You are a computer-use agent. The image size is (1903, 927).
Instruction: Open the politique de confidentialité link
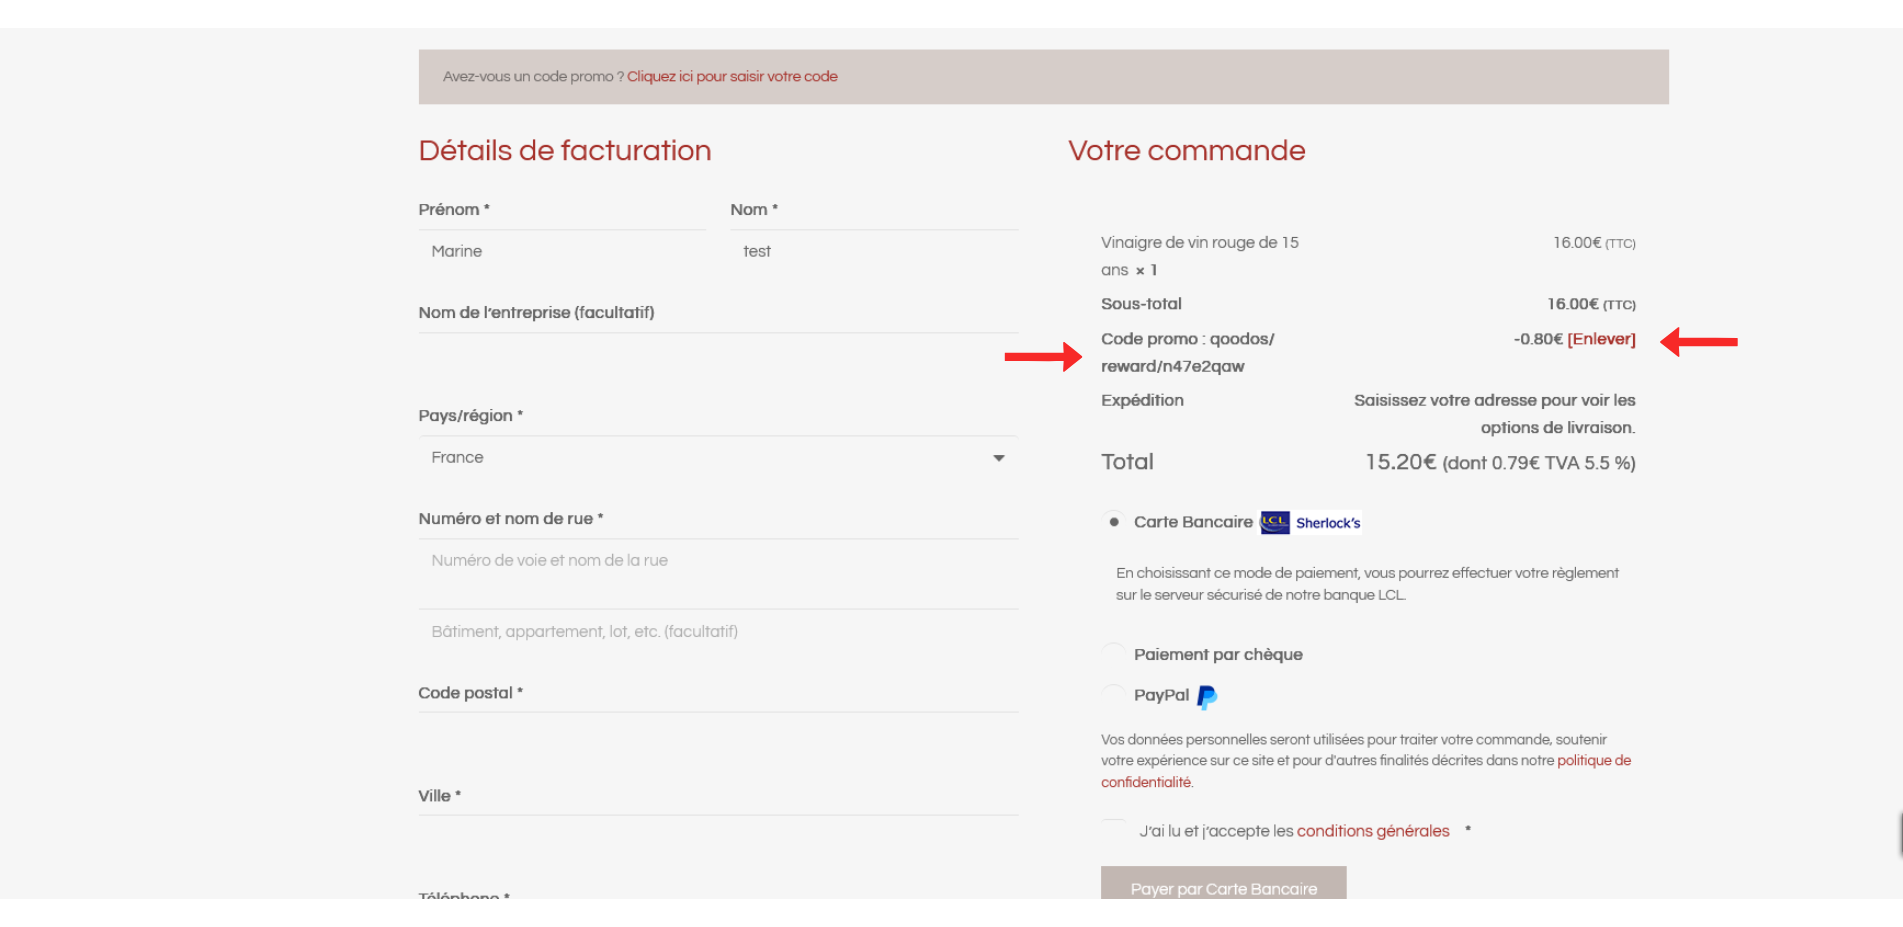[x=1593, y=761]
